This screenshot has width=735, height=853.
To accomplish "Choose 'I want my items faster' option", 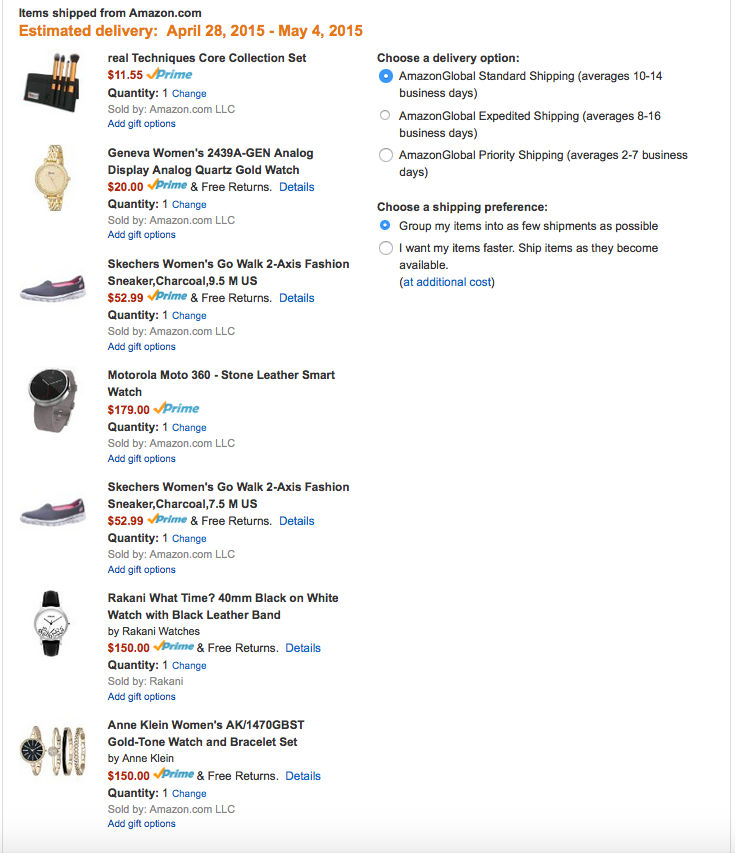I will click(x=386, y=248).
